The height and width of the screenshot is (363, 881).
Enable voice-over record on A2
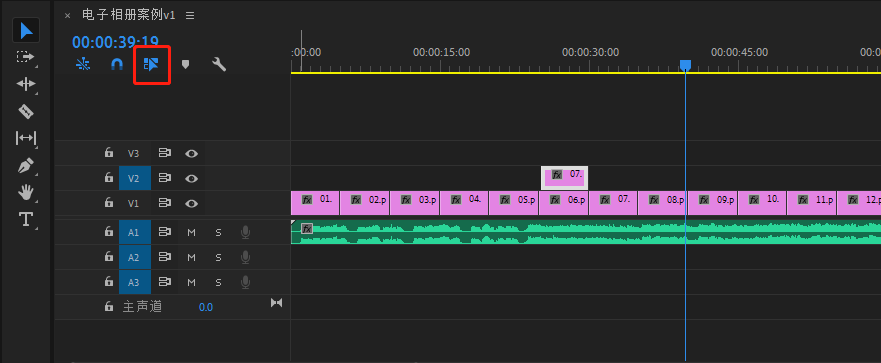(245, 257)
